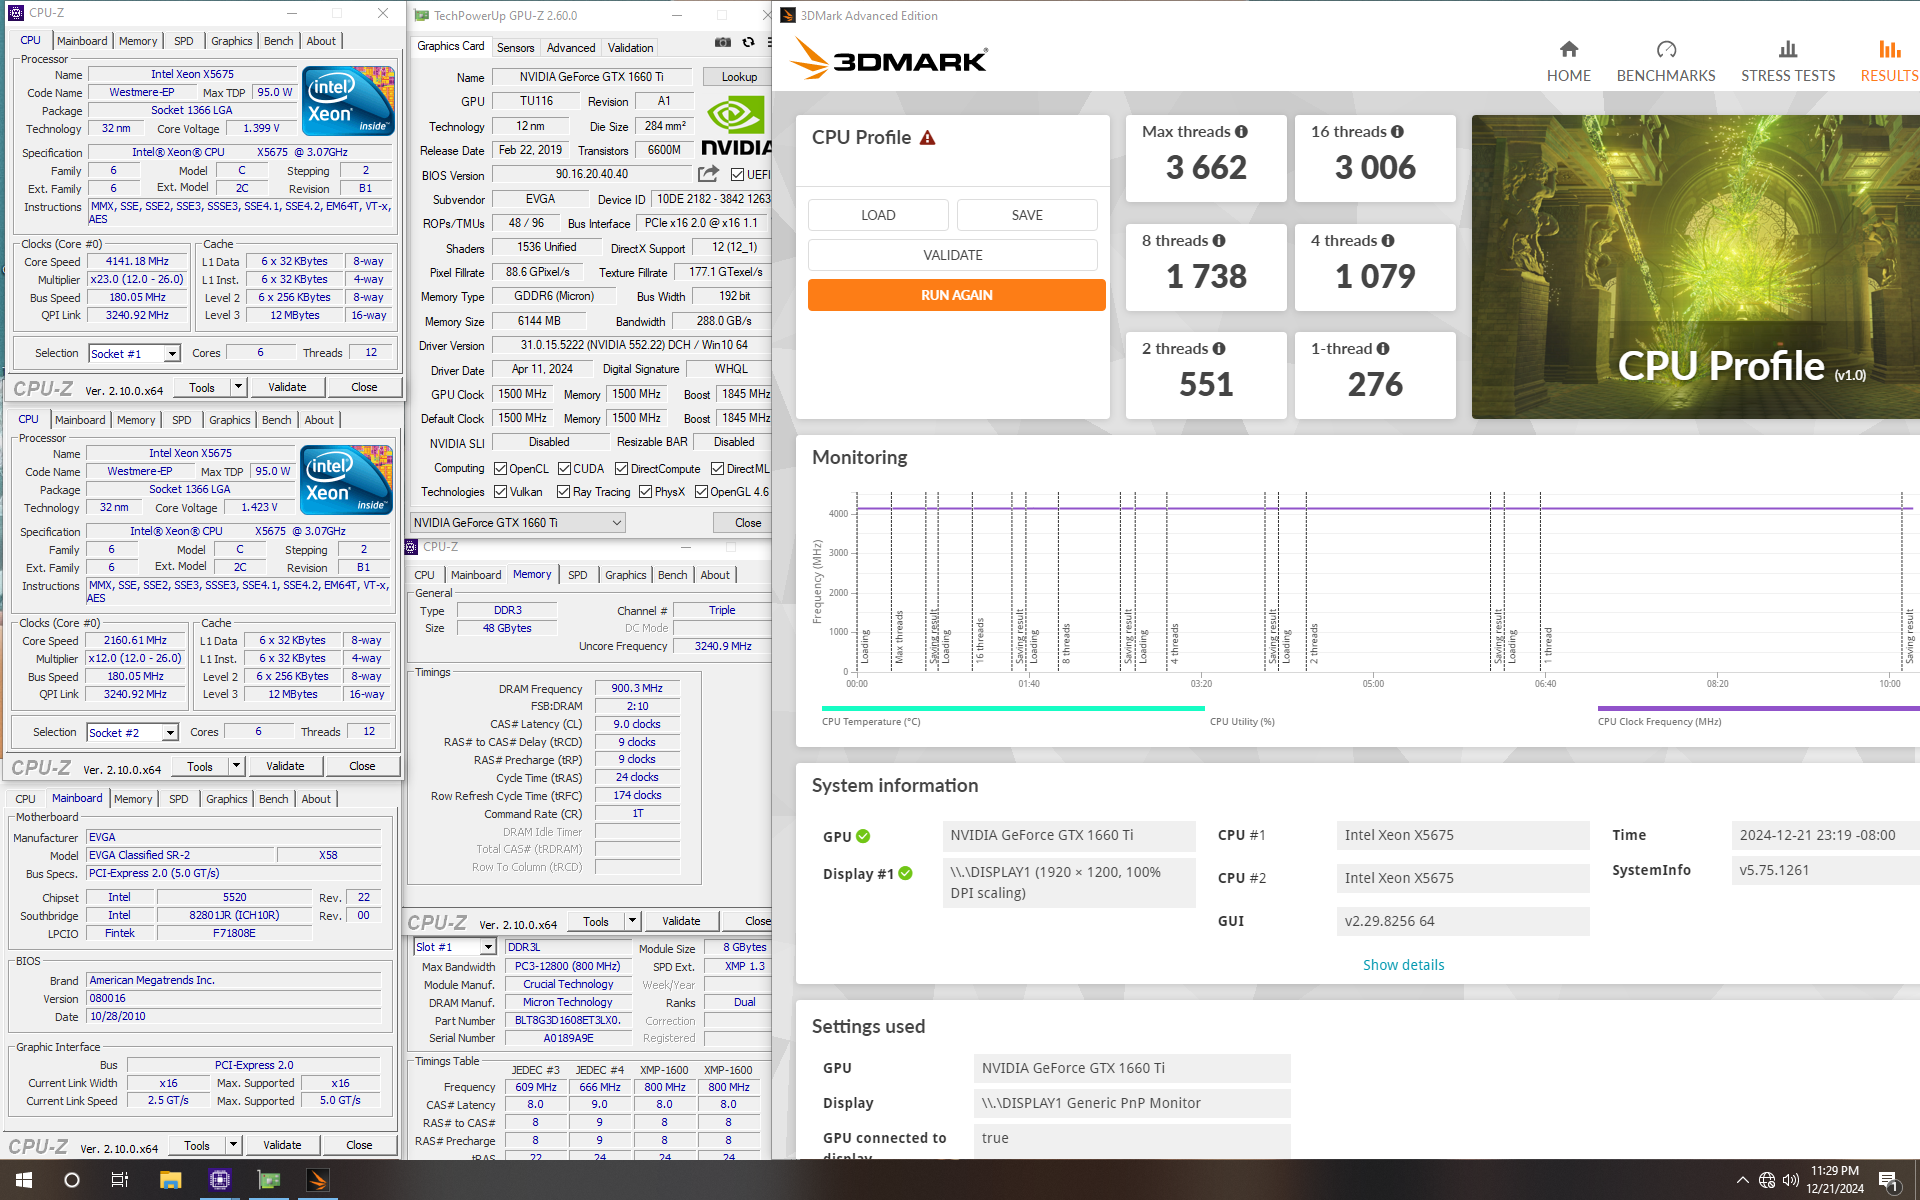Open the 3DMark HOME page icon

coord(1569,49)
